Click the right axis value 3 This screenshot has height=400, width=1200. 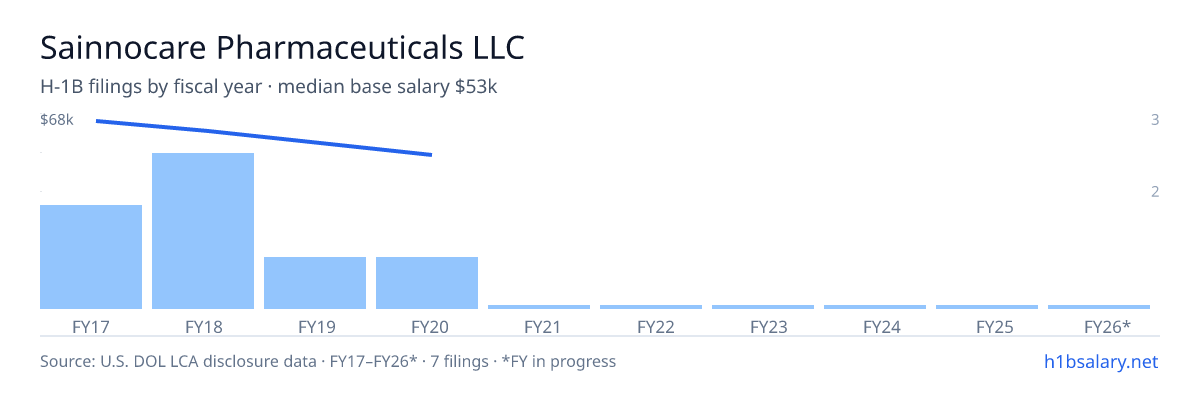1155,120
